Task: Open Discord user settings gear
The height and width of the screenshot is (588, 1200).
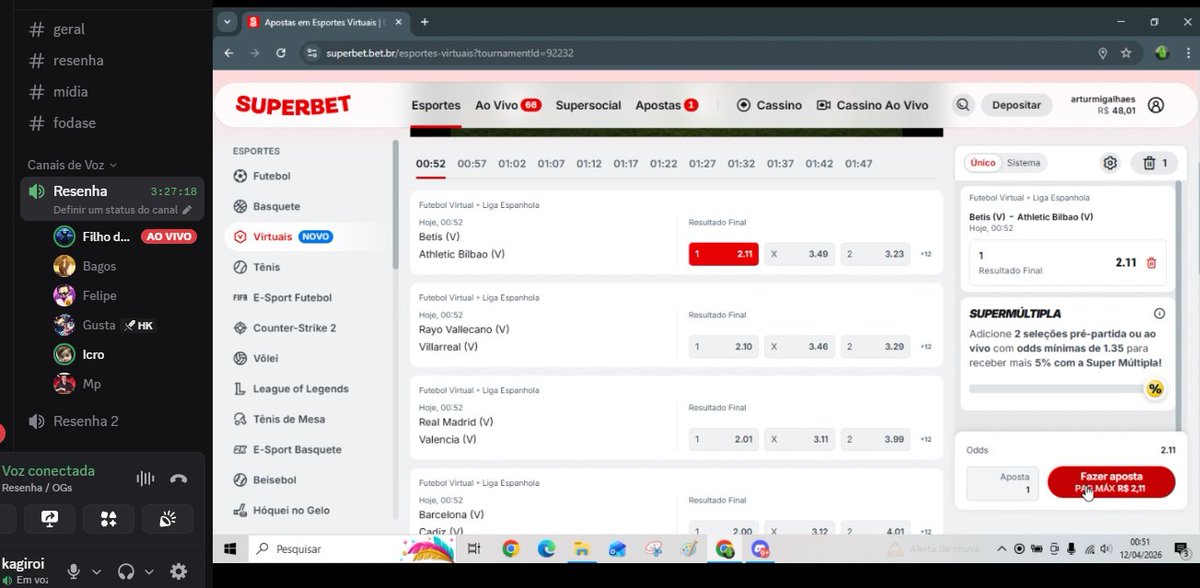Action: coord(178,571)
